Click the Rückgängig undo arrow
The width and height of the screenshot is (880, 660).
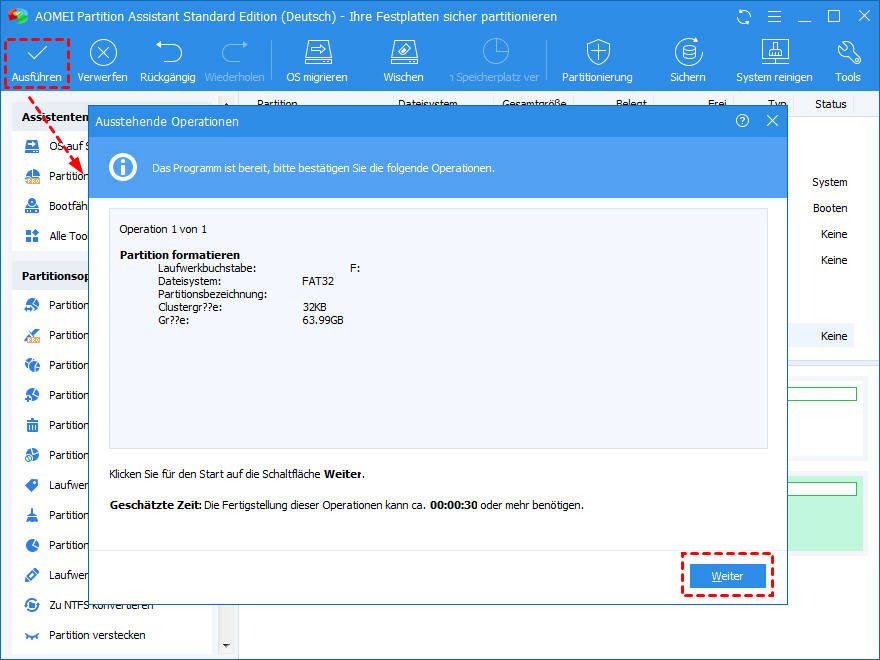point(168,52)
